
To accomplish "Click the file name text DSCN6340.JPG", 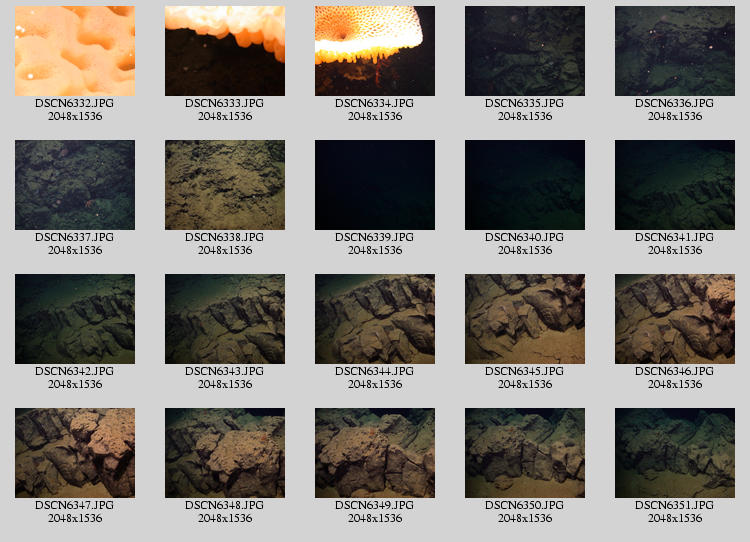I will click(525, 237).
